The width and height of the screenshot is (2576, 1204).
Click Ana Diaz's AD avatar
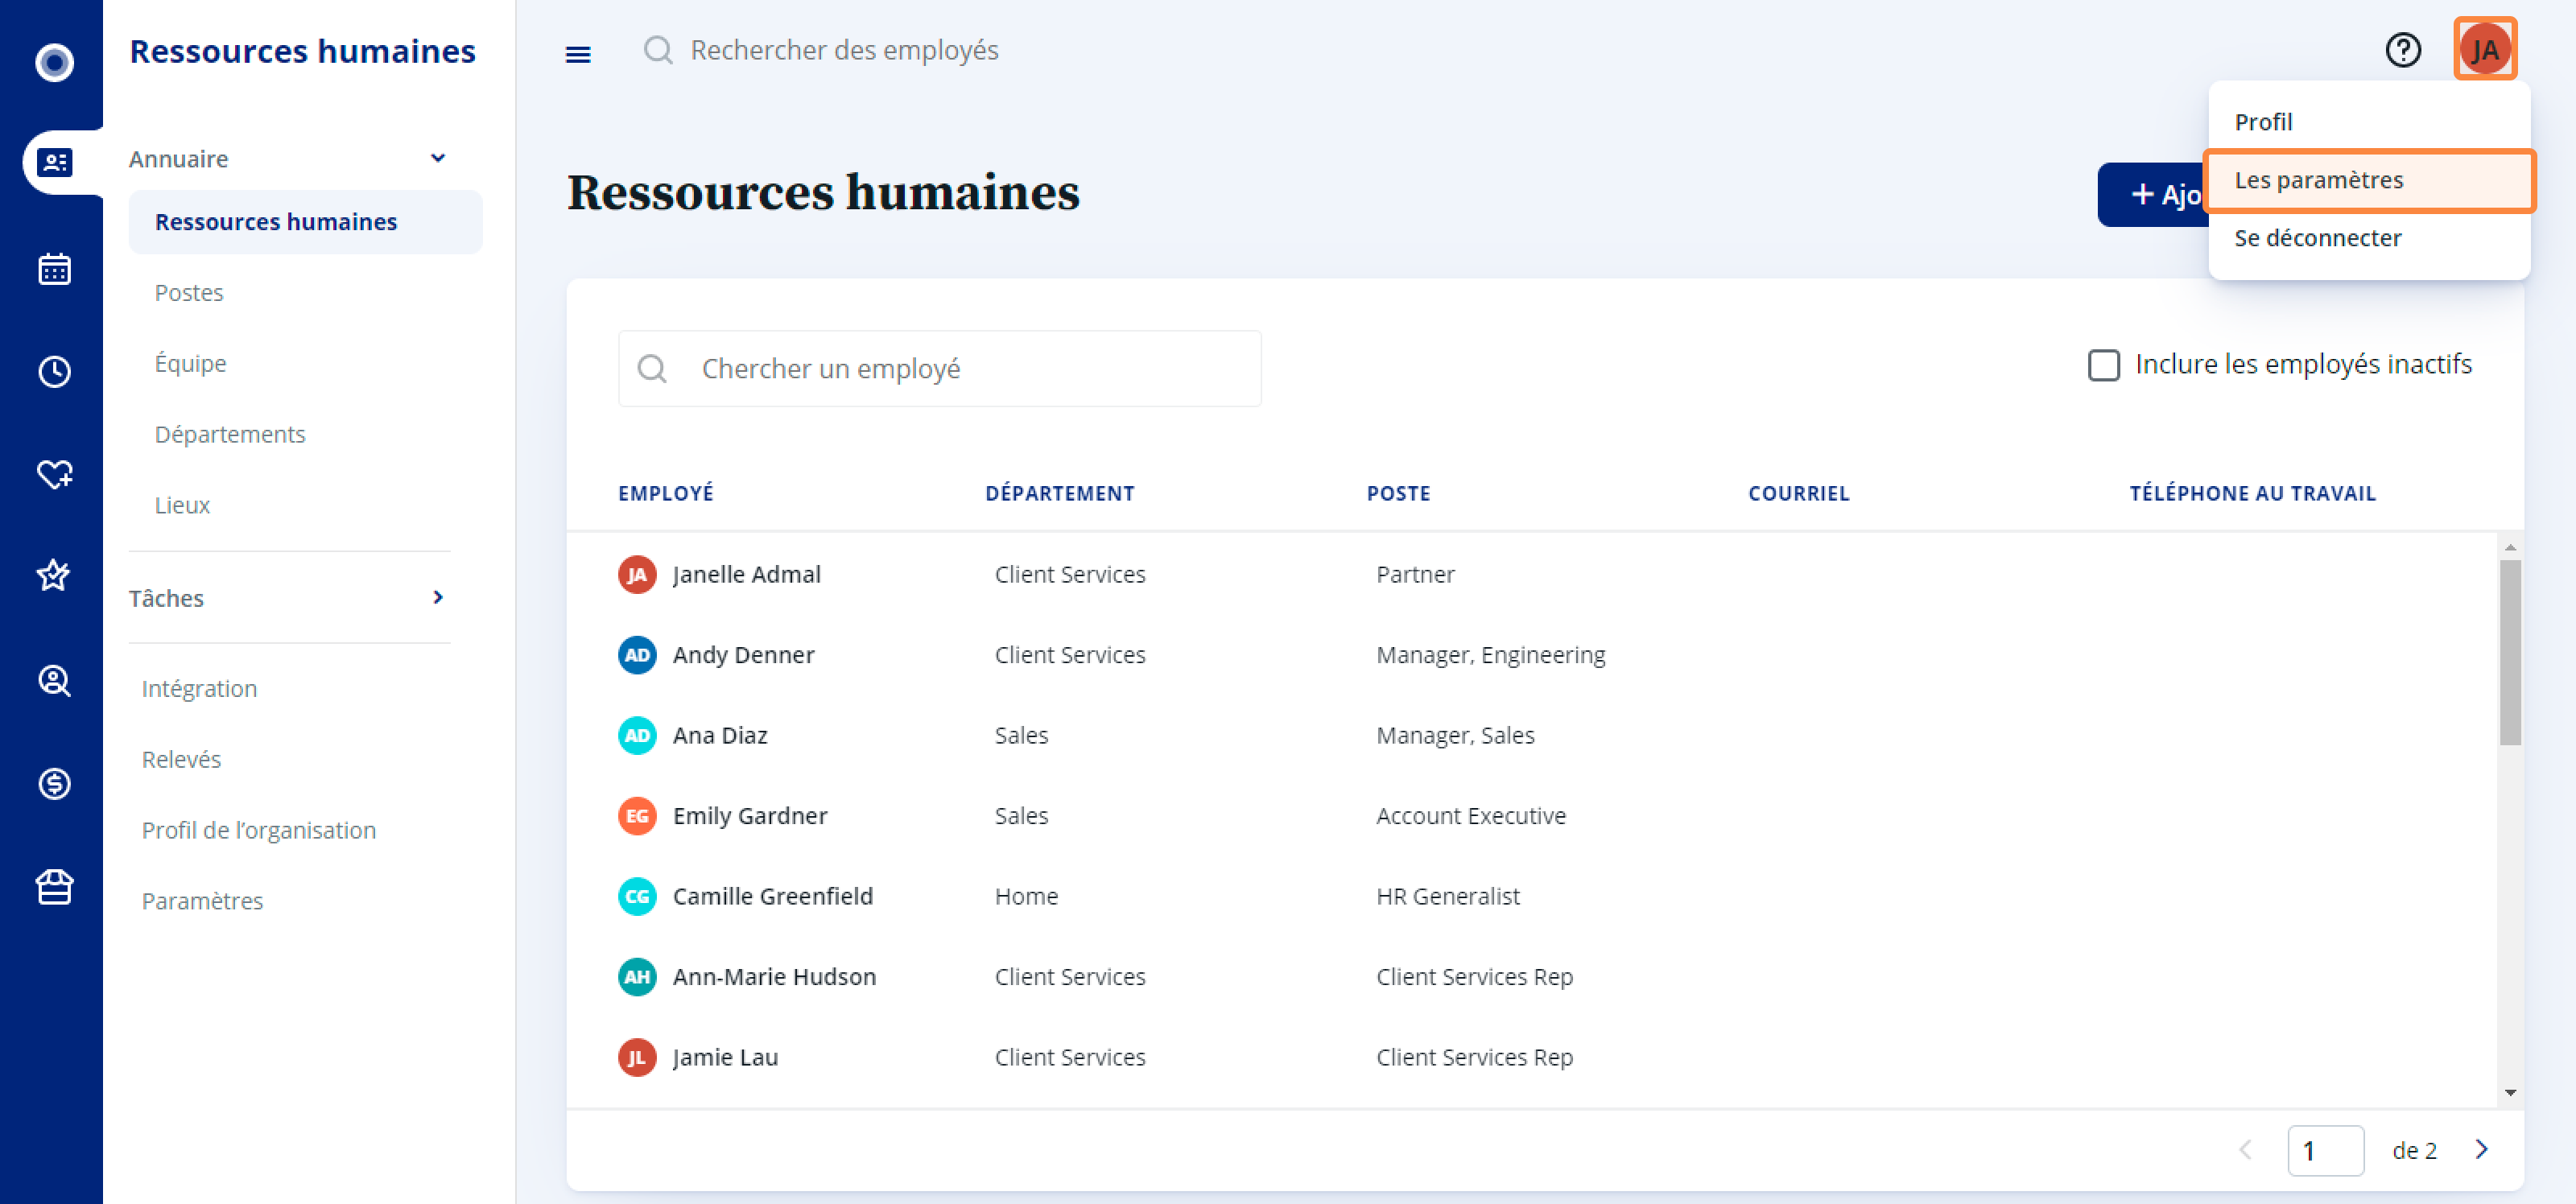637,736
